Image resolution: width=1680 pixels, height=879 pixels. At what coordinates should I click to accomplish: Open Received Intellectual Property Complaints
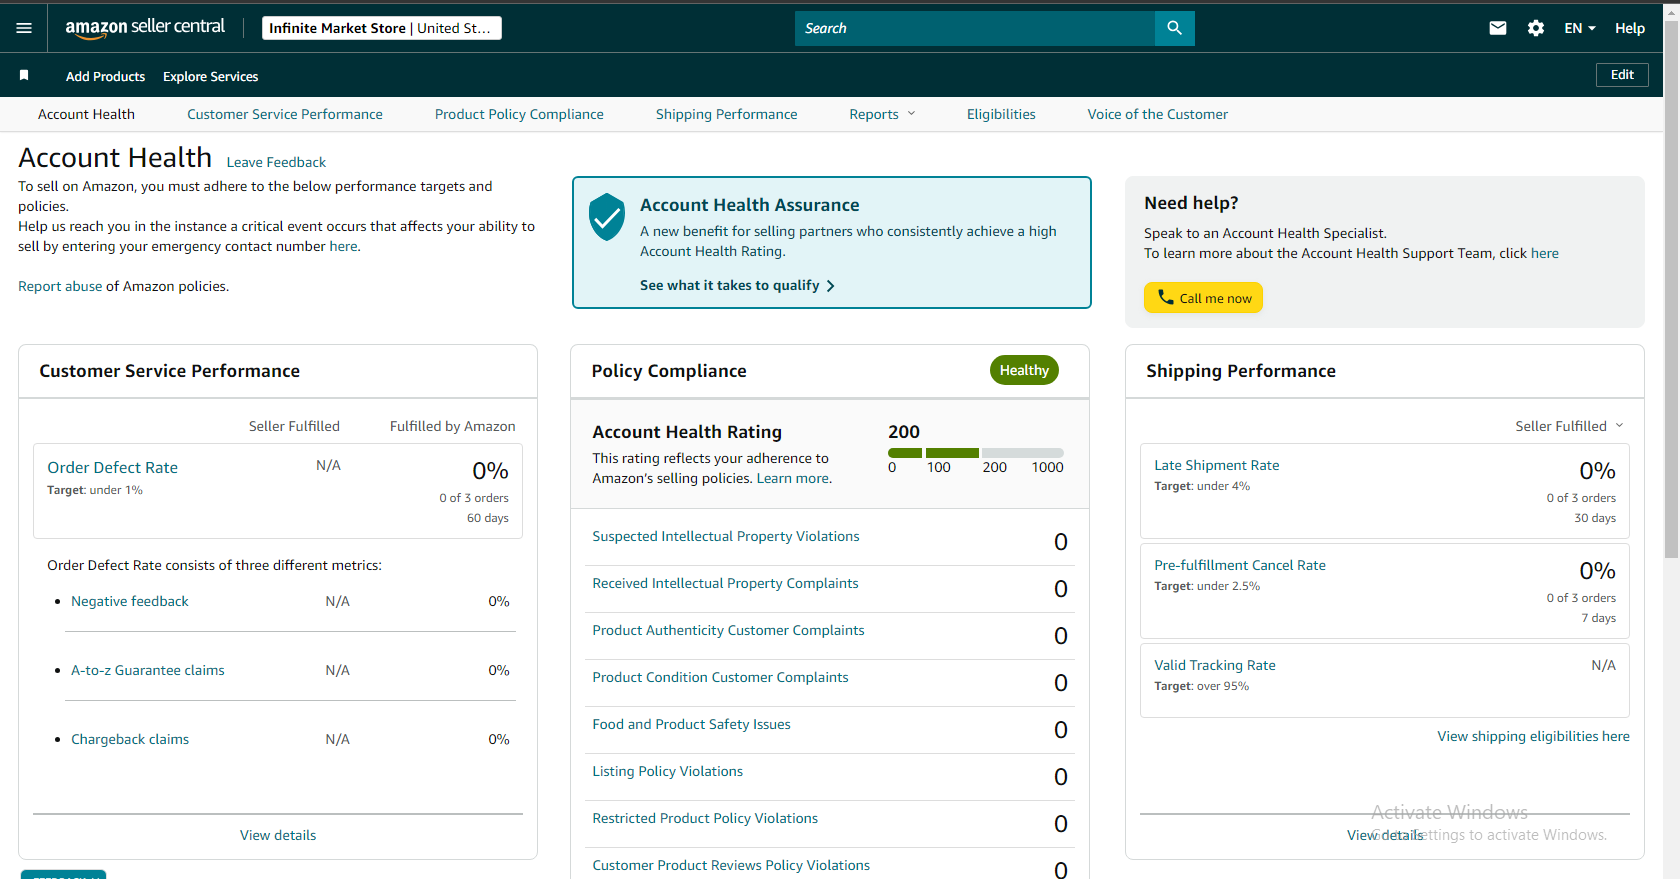(x=725, y=583)
